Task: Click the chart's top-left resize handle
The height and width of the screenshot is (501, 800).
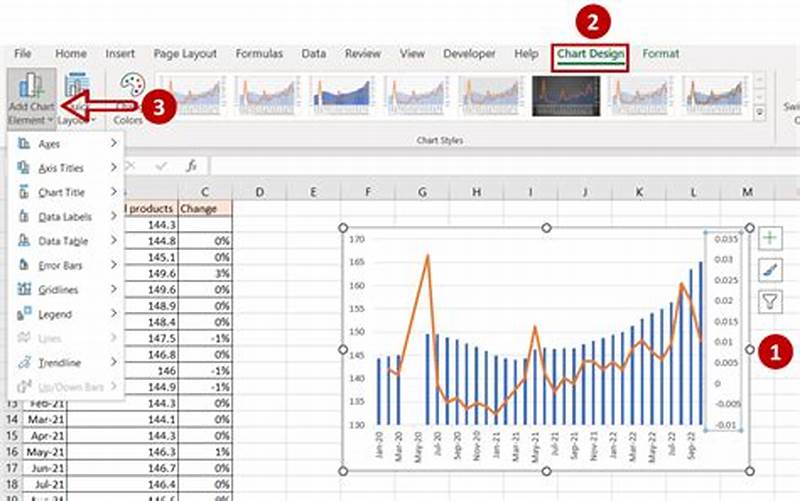Action: 343,228
